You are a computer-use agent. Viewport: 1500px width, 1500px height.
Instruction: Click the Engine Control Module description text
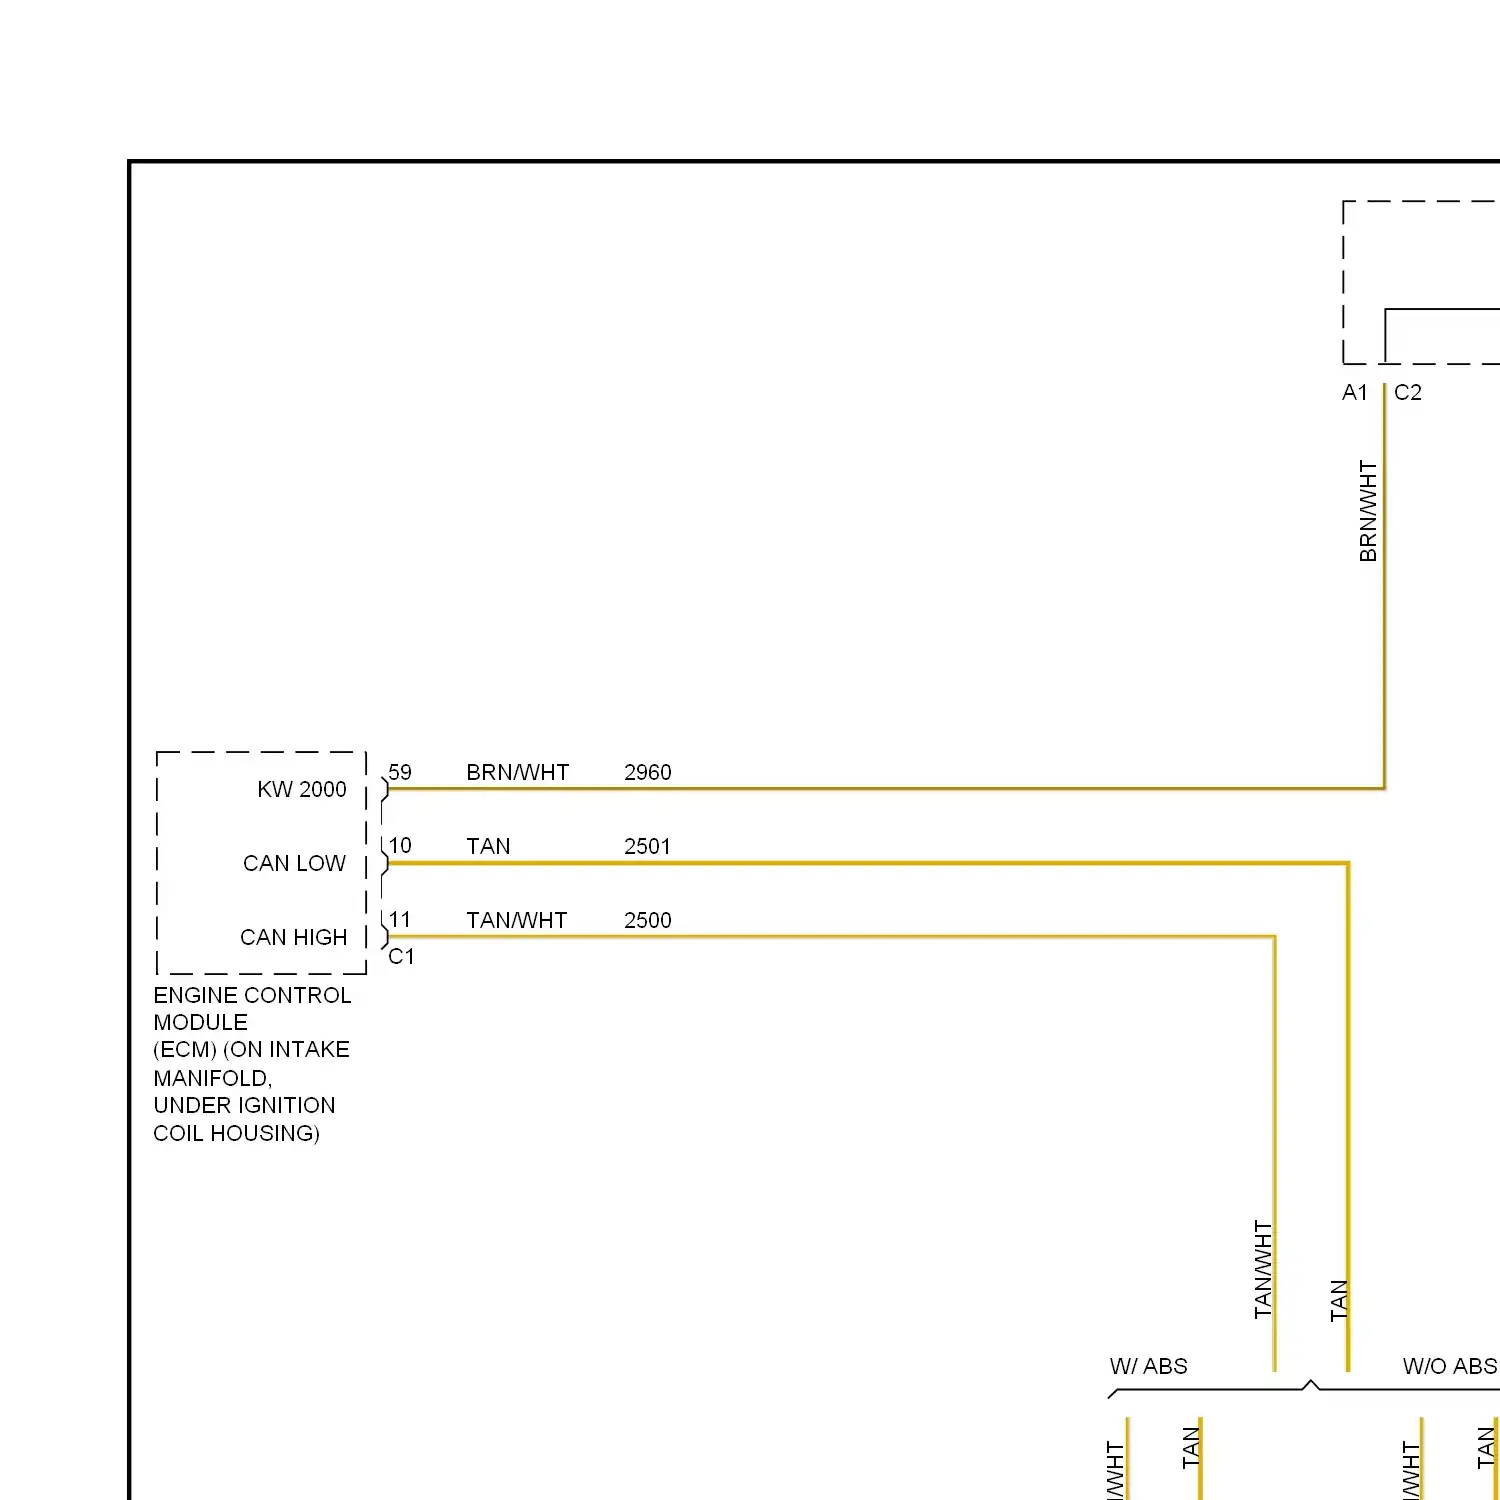point(252,1064)
